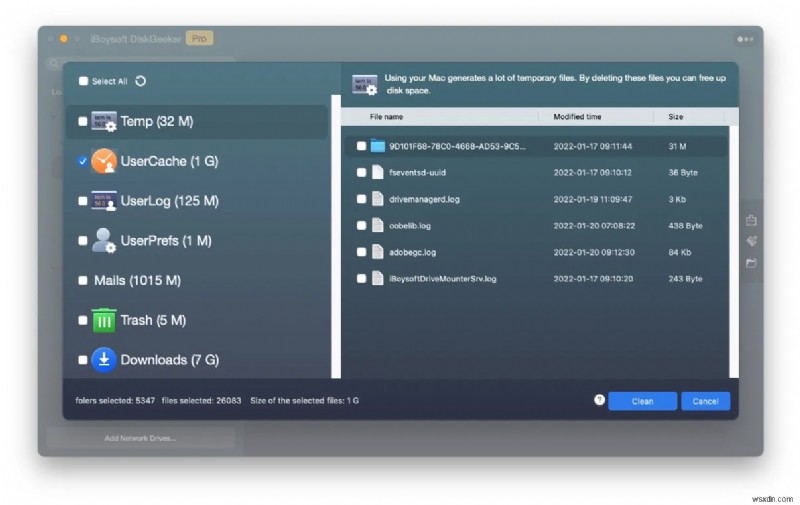The width and height of the screenshot is (800, 505).
Task: Click the UserLog disk icon
Action: (104, 201)
